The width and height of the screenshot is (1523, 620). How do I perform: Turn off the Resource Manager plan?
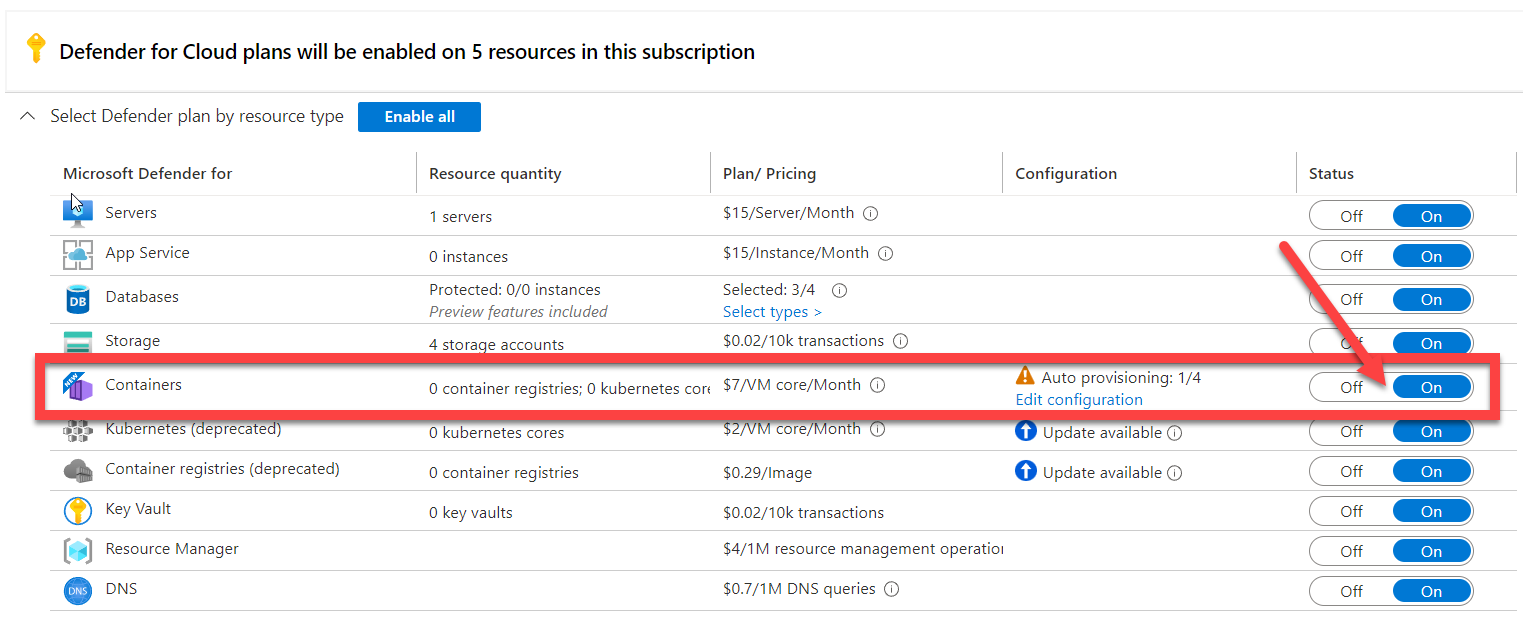click(x=1351, y=551)
